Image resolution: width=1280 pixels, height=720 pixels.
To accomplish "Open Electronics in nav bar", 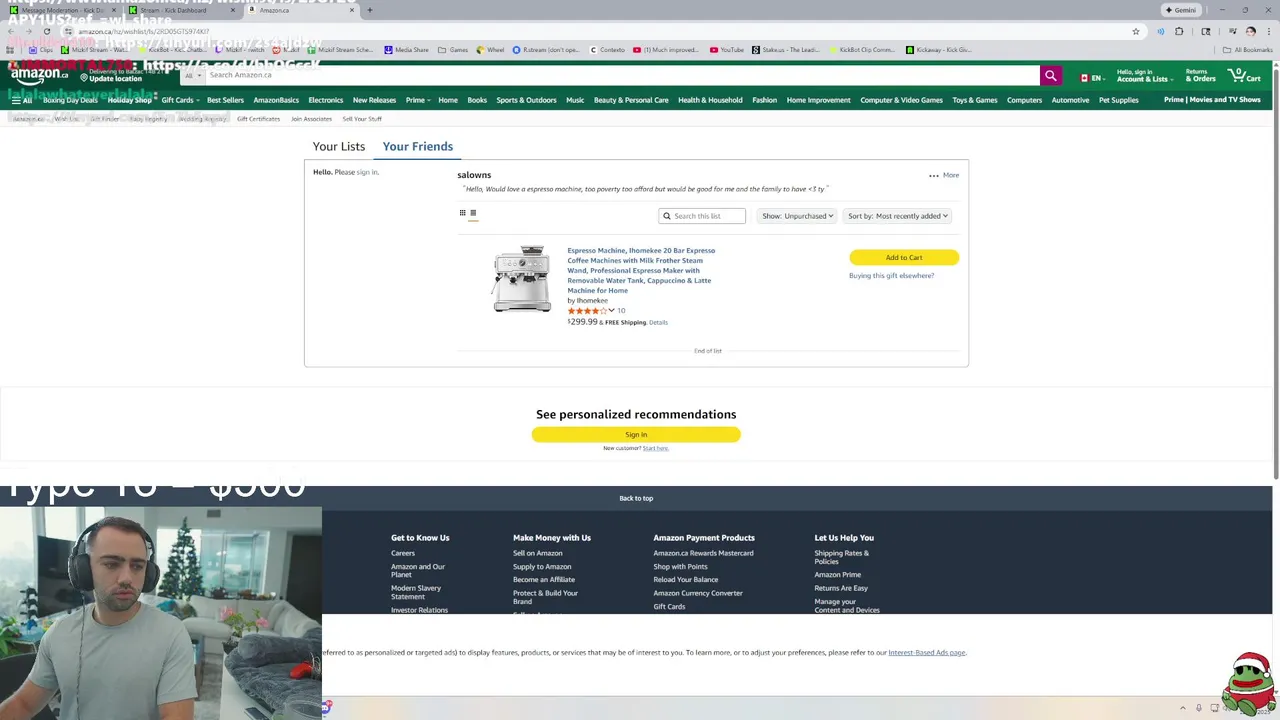I will coord(325,100).
